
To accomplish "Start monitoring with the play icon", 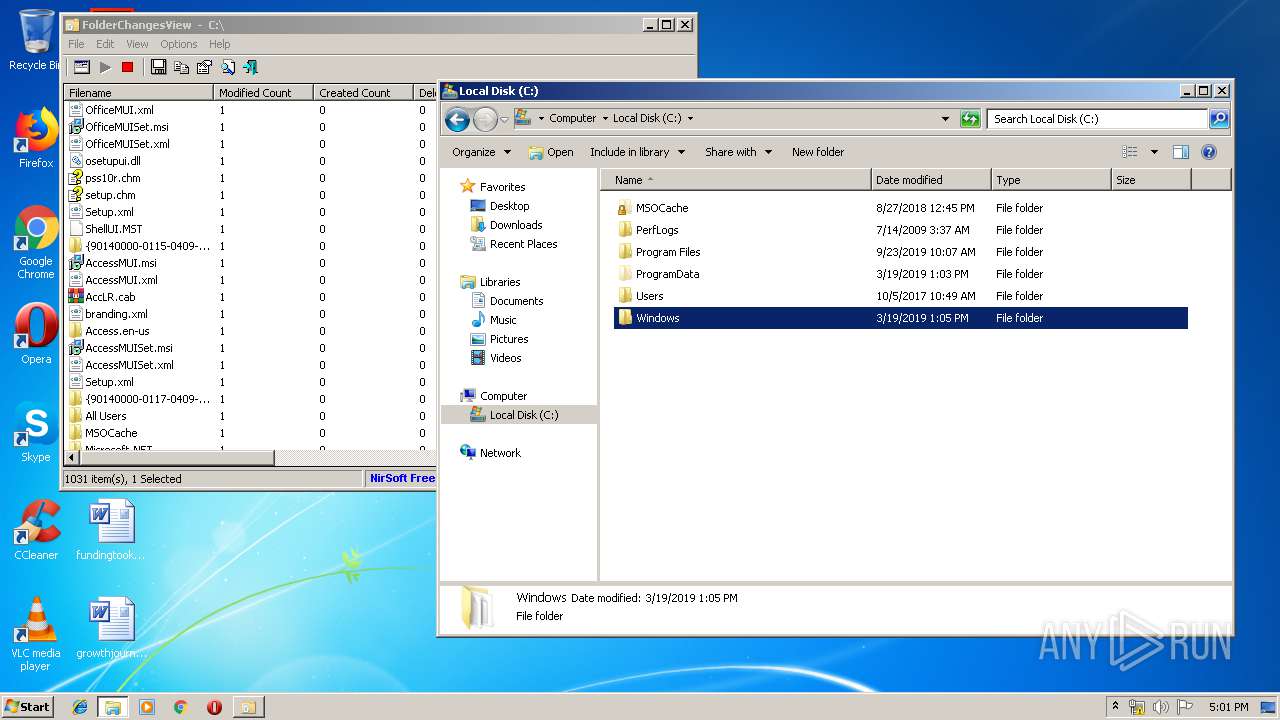I will point(105,67).
